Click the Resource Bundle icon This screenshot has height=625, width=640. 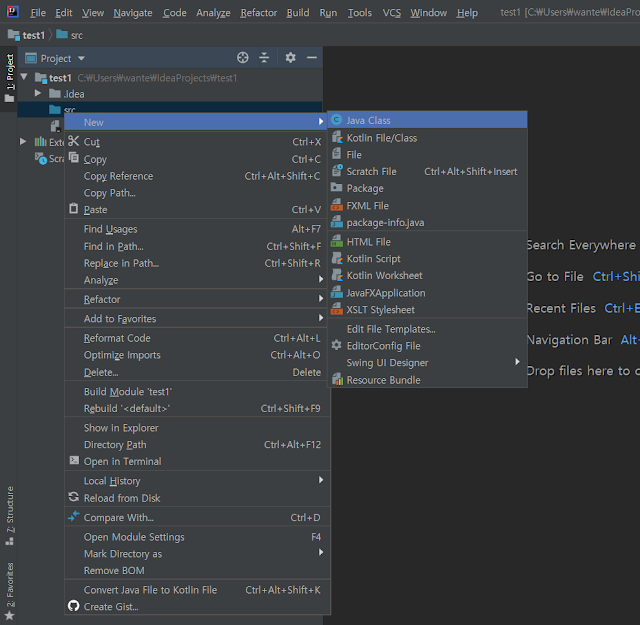click(x=337, y=379)
